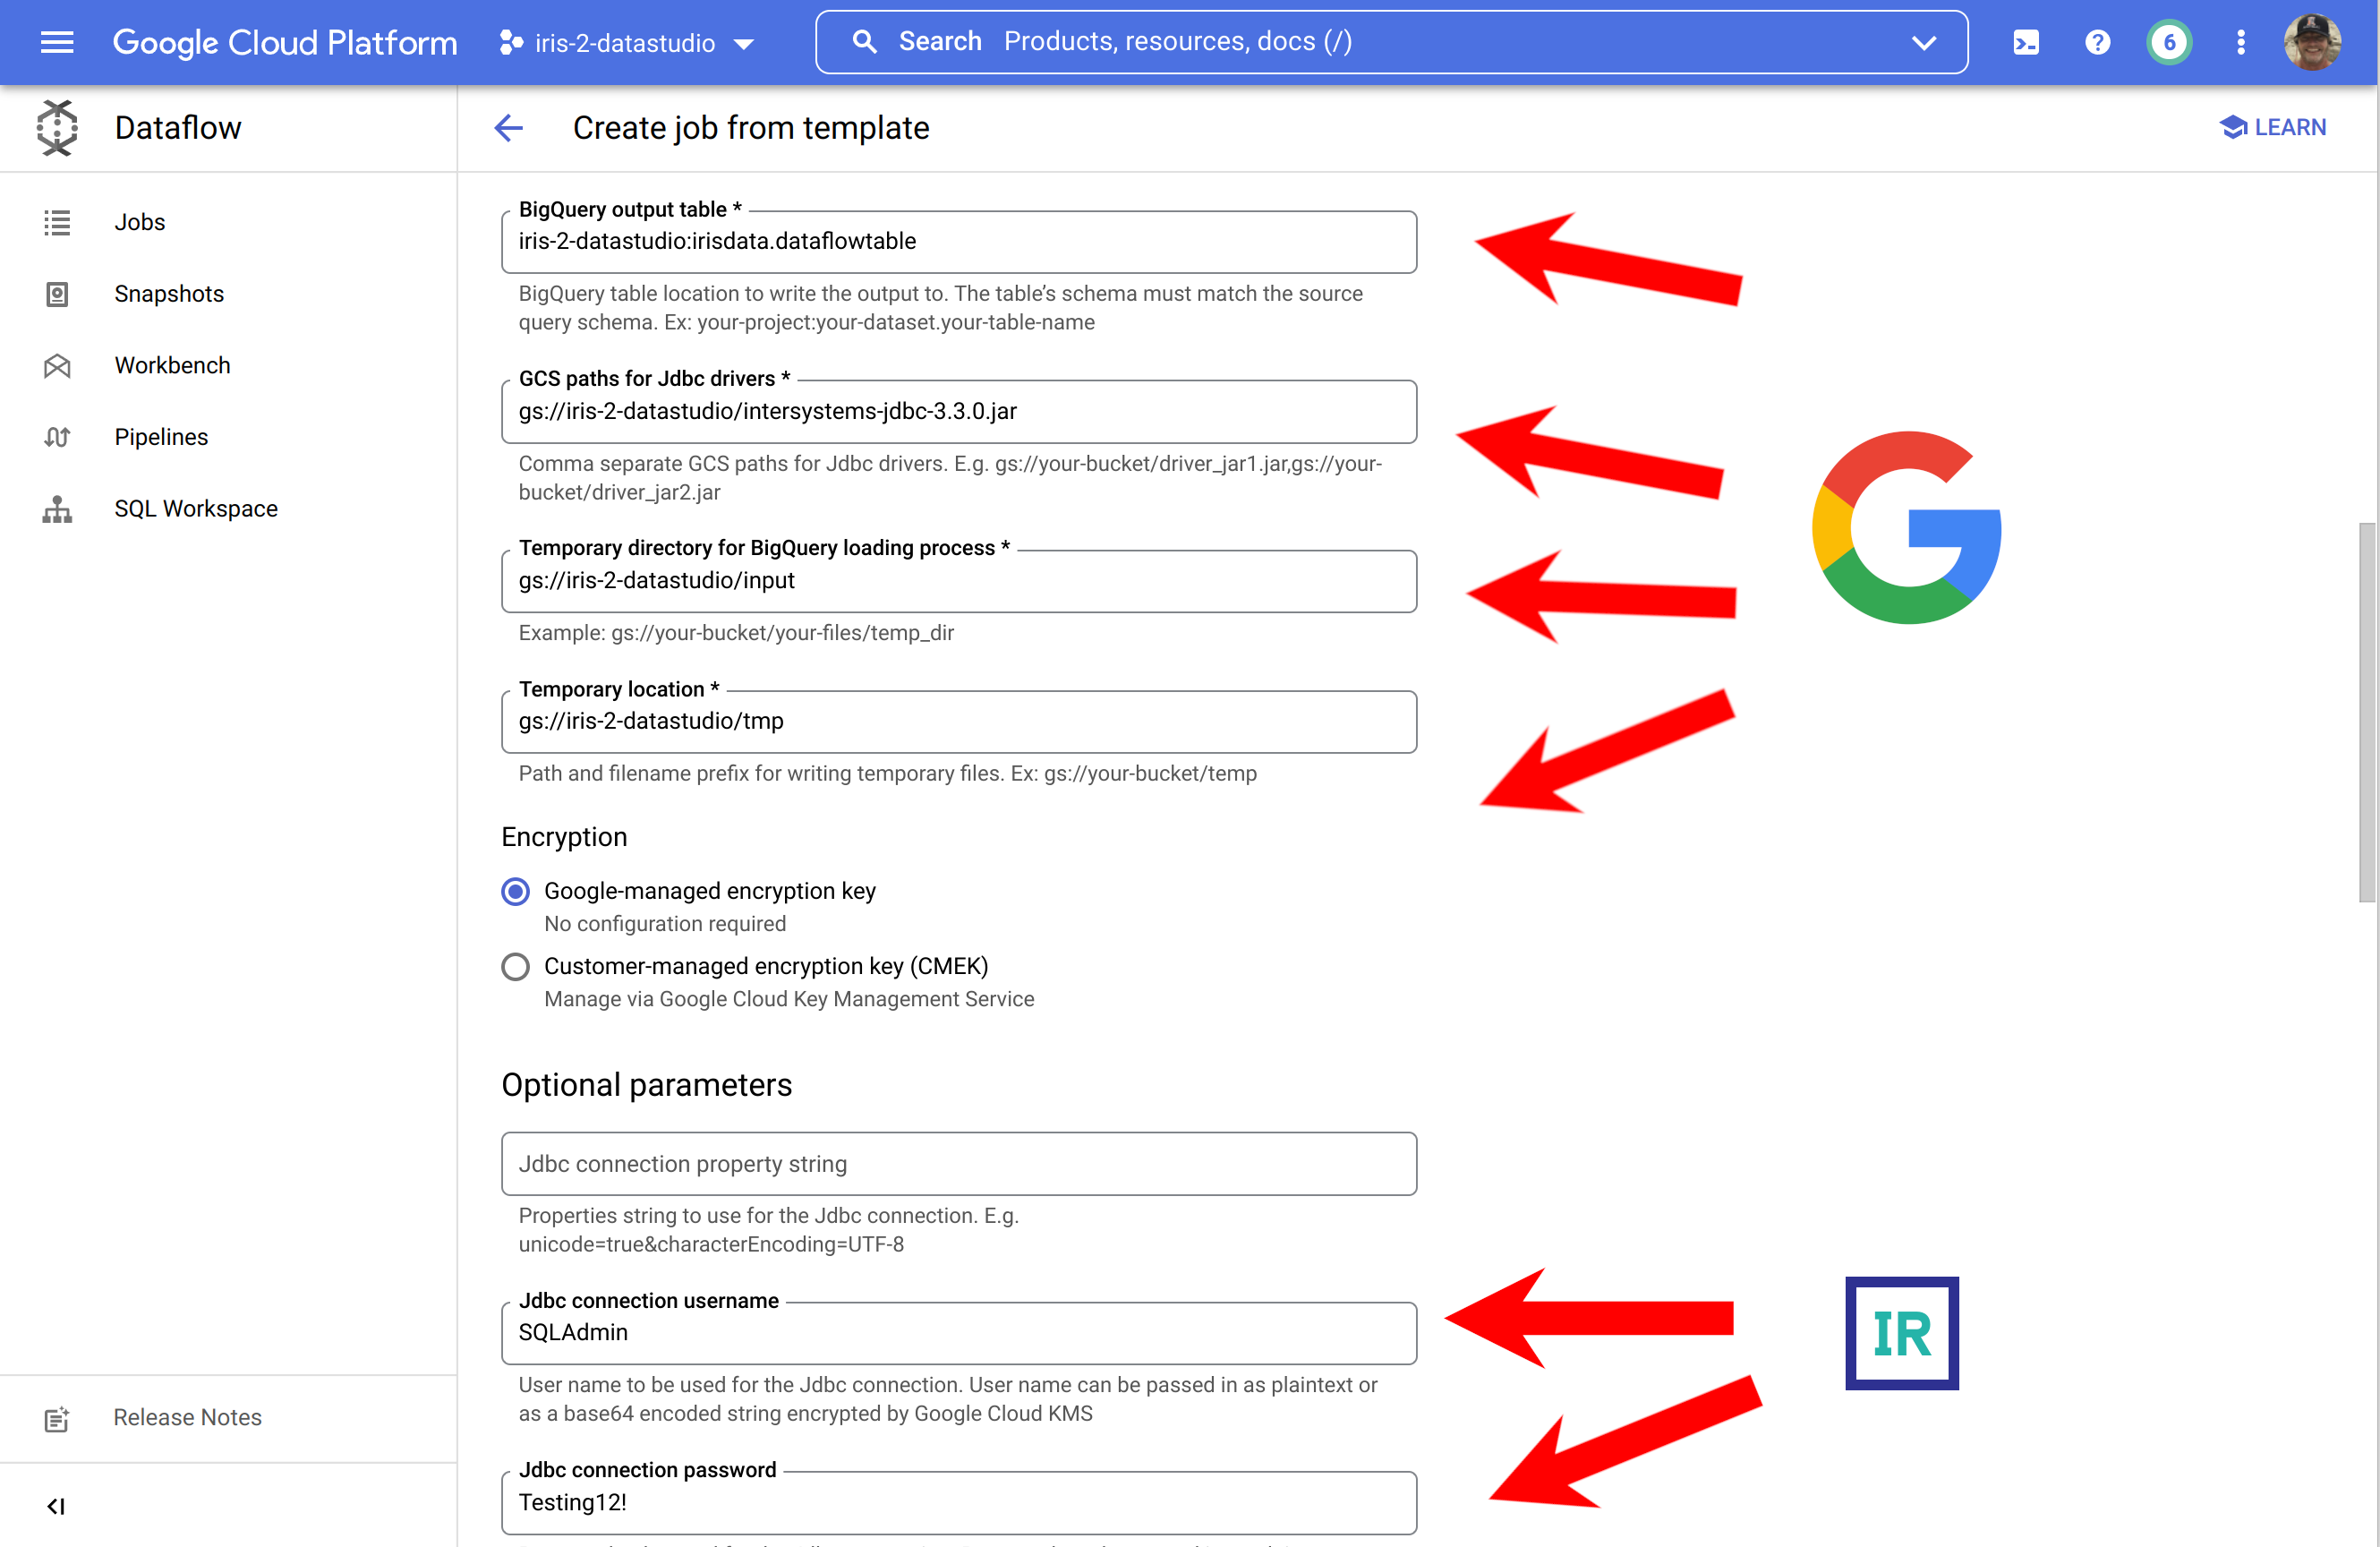Screen dimensions: 2380x1547
Task: Expand the iris-2-datastudio project selector
Action: coord(627,43)
